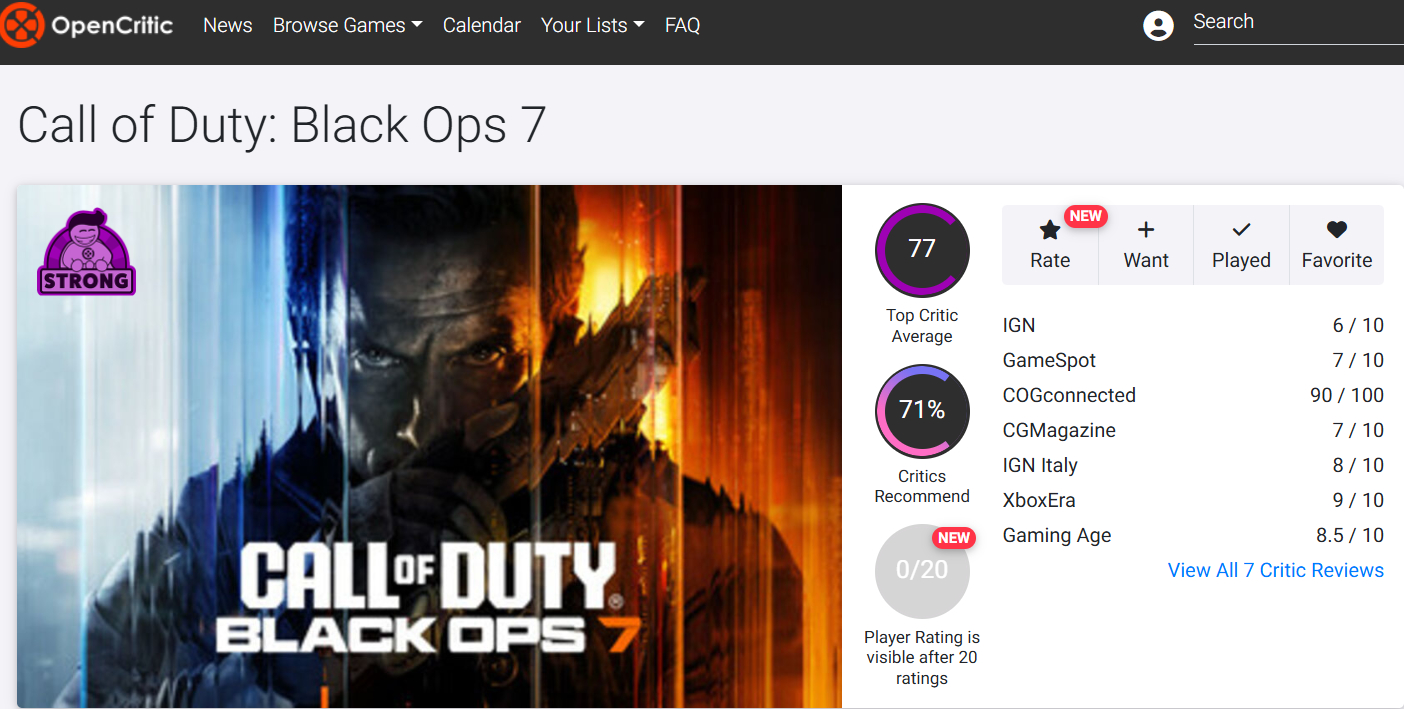
Task: Click the 6 / 10 IGN score
Action: [x=1358, y=325]
